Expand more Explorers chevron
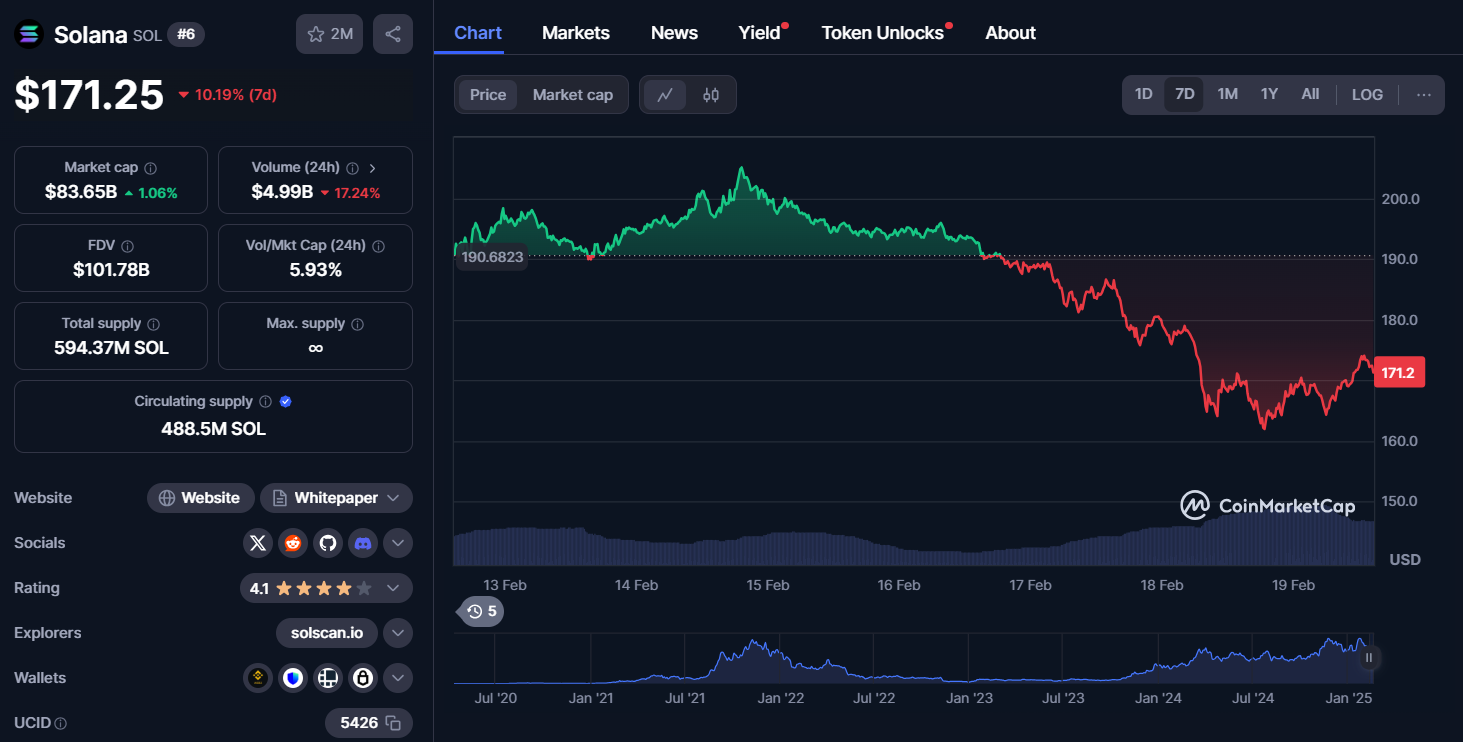 (398, 633)
